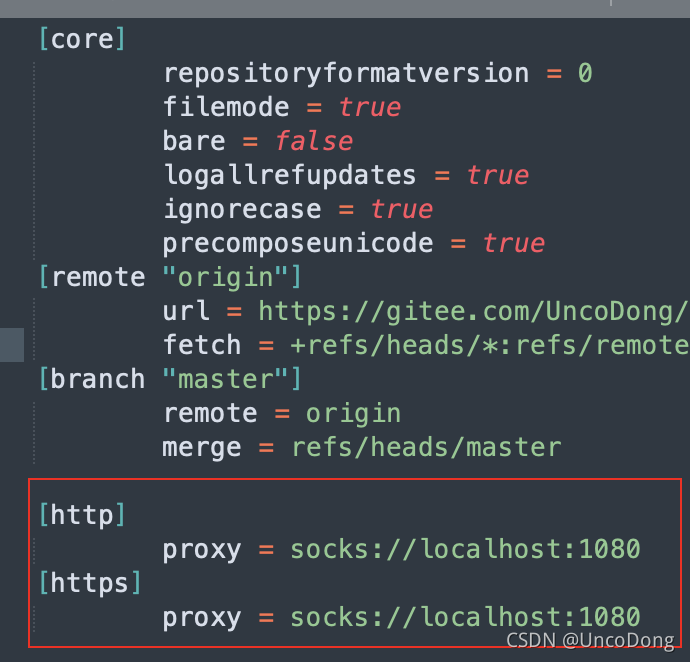Select the false value after bare

[314, 141]
